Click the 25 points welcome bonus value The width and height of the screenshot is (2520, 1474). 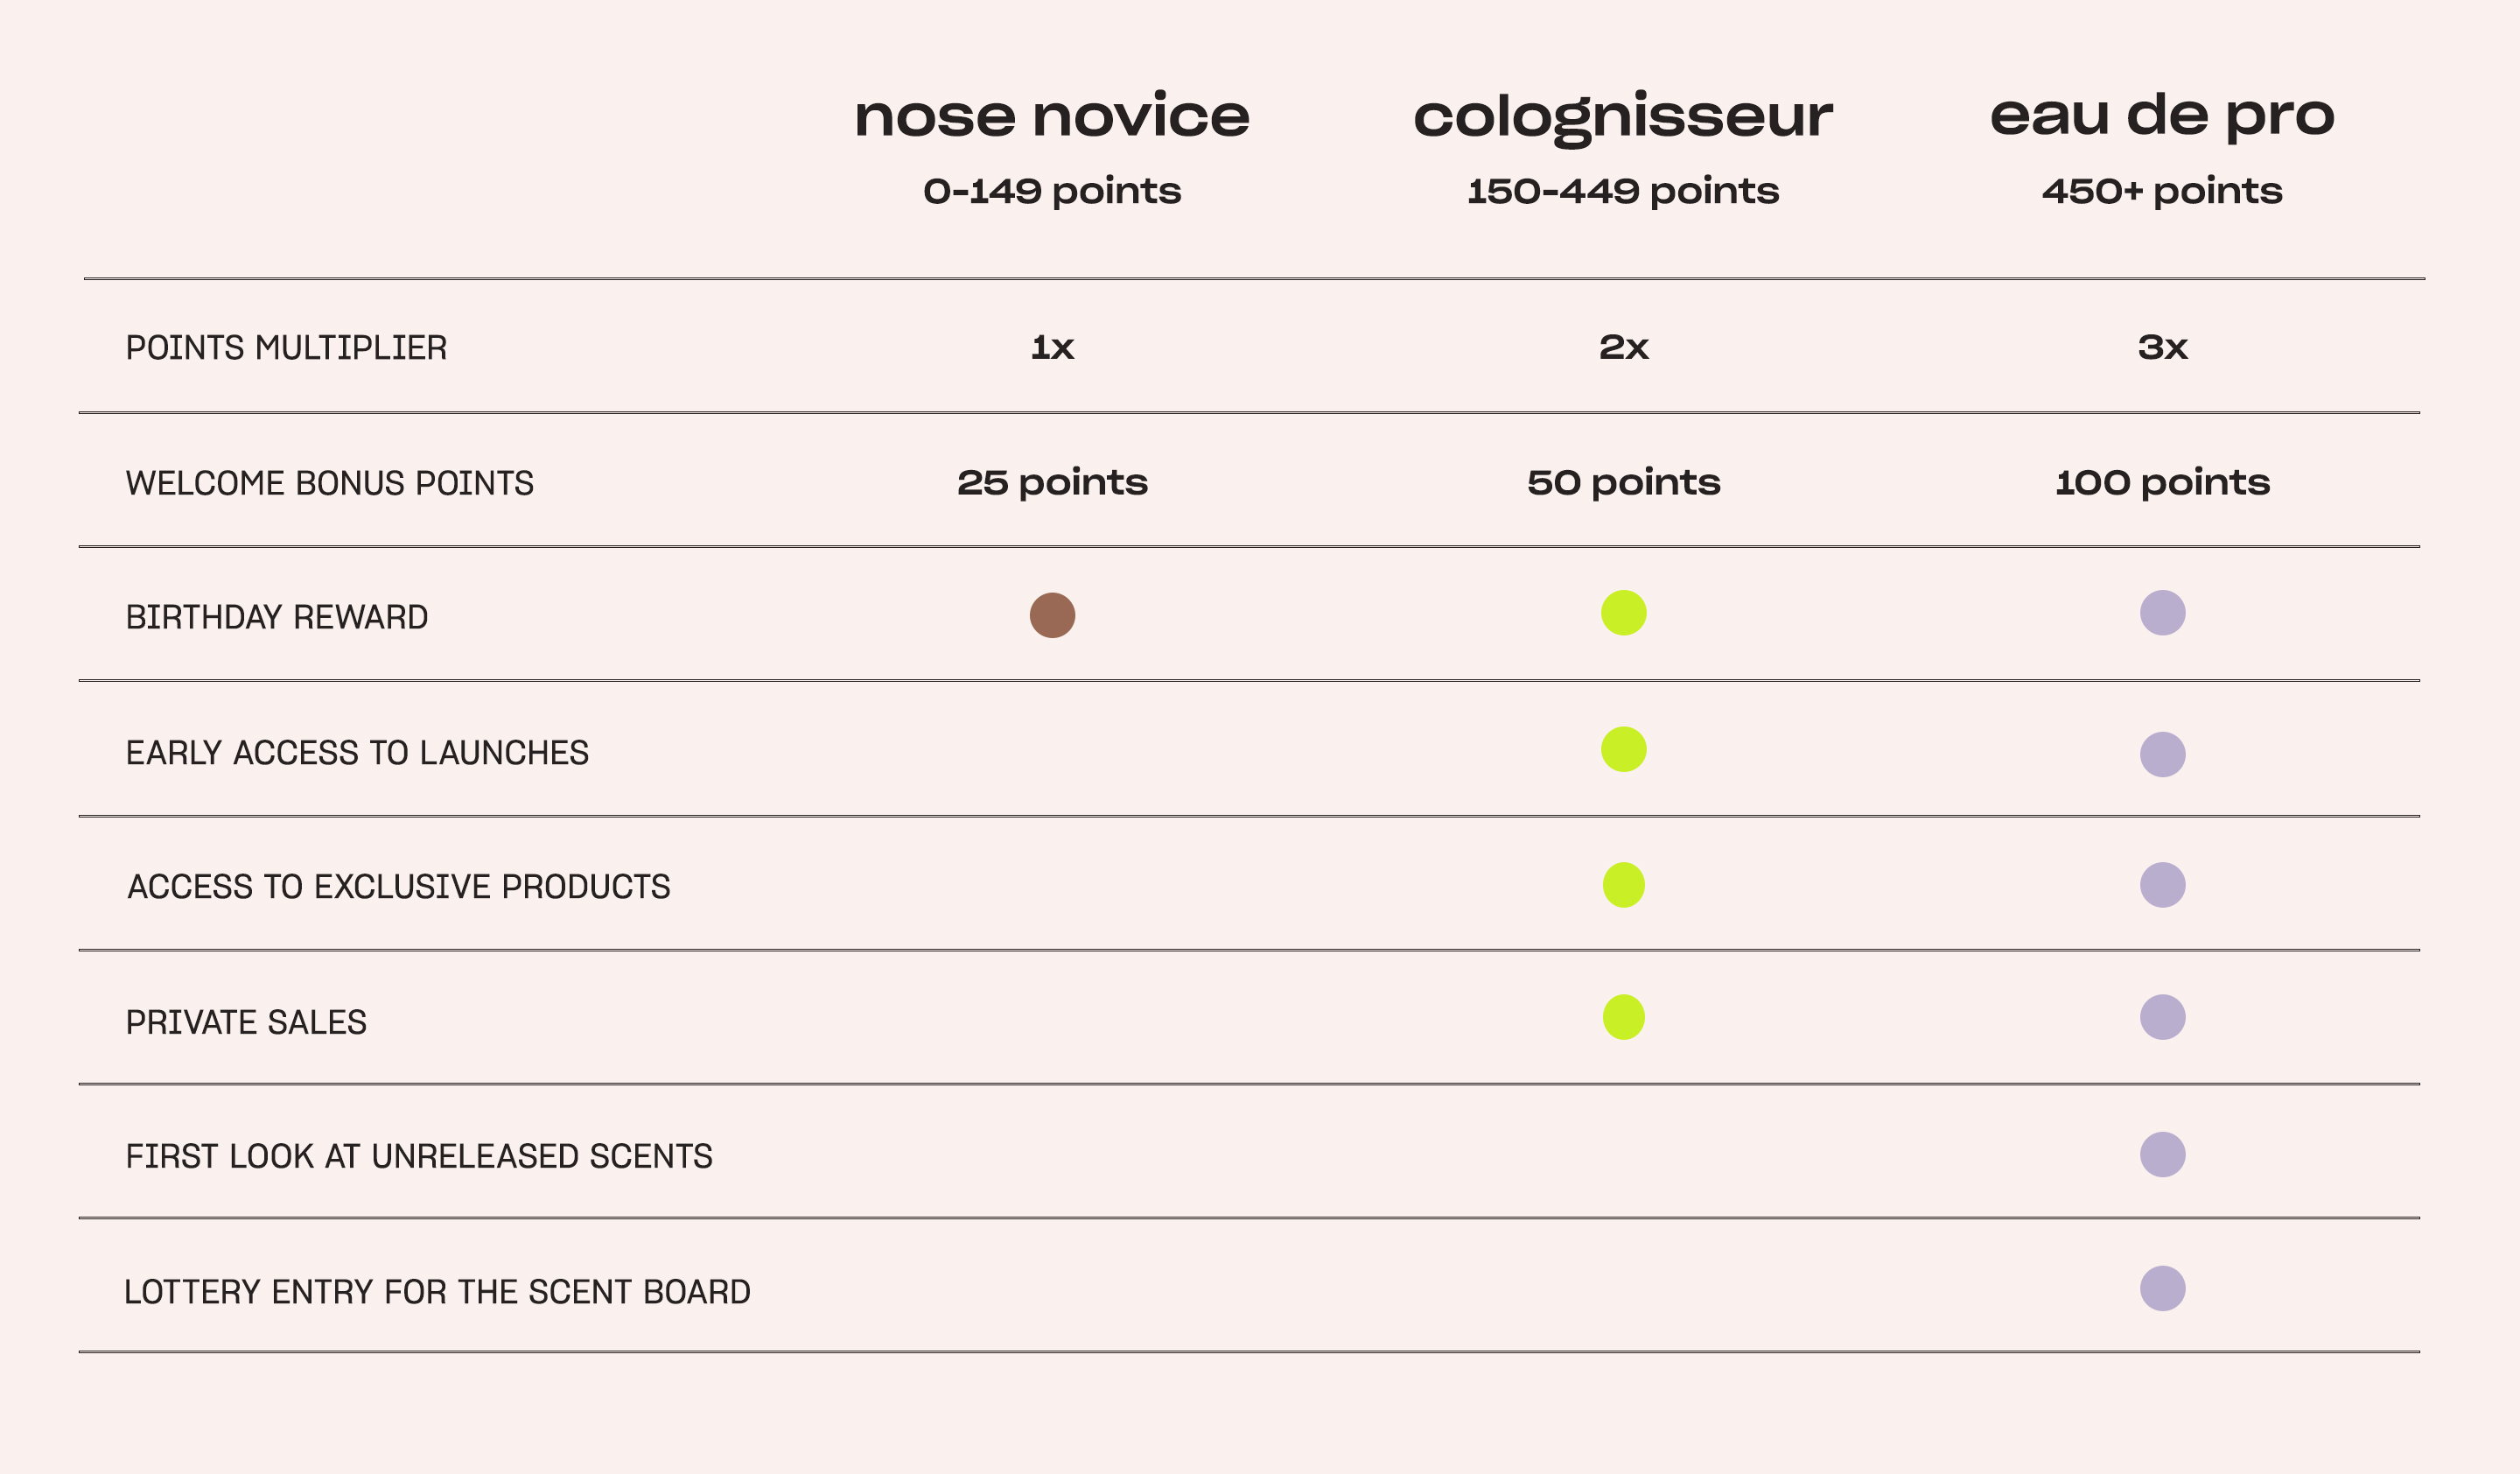(x=1052, y=483)
